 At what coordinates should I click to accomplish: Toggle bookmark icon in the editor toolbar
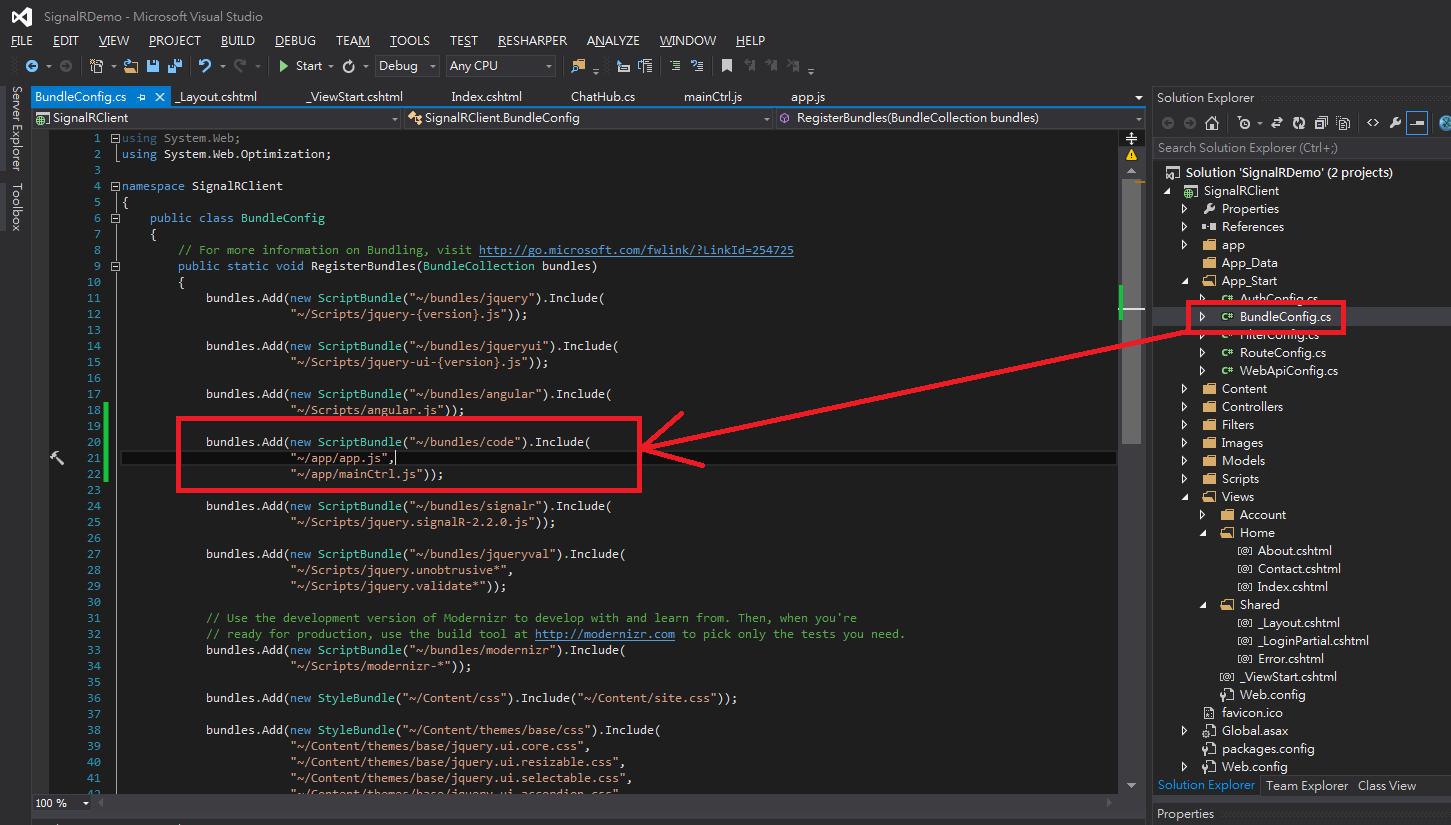click(727, 66)
